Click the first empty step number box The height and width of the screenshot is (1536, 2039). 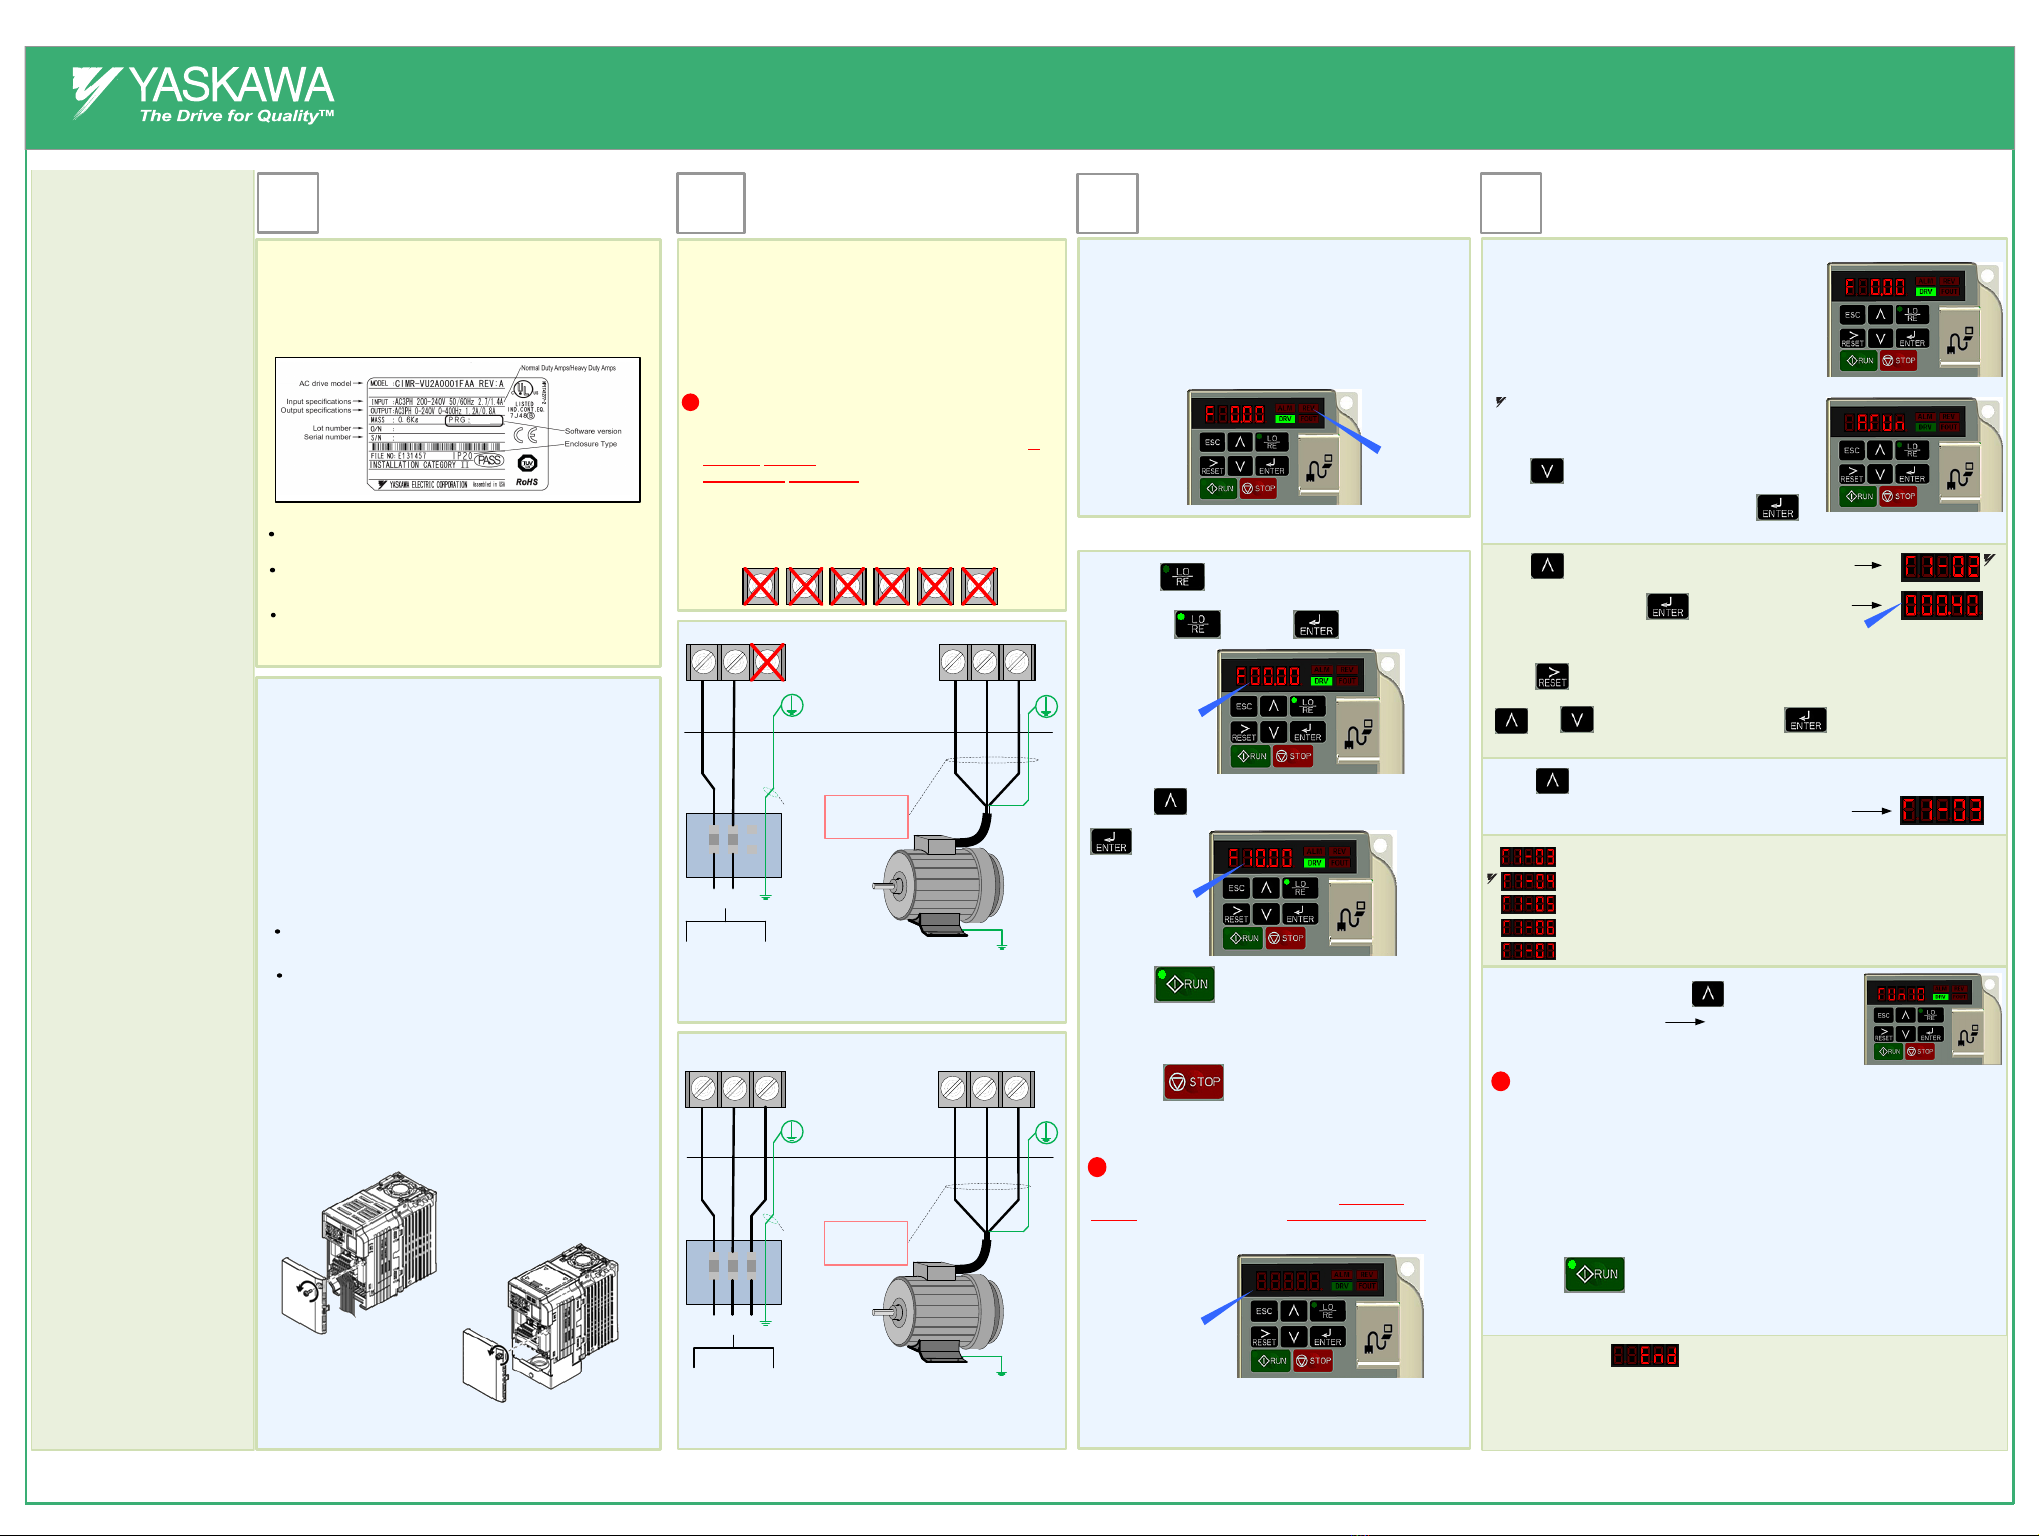click(x=288, y=203)
